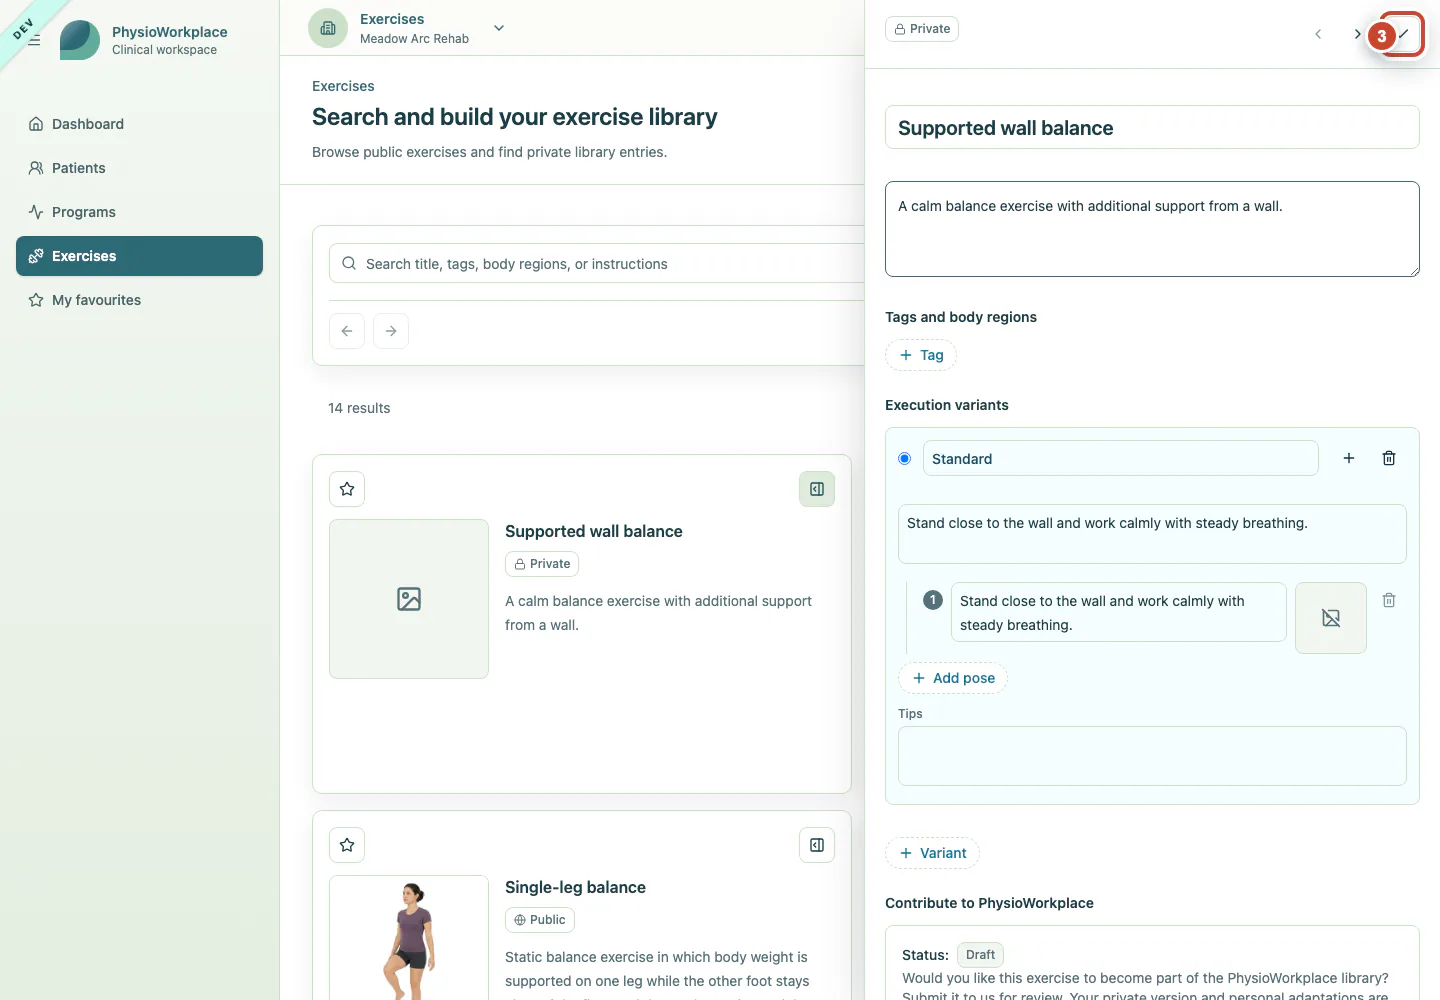Expand the Meadow Arc Rehab workspace dropdown

tap(499, 28)
